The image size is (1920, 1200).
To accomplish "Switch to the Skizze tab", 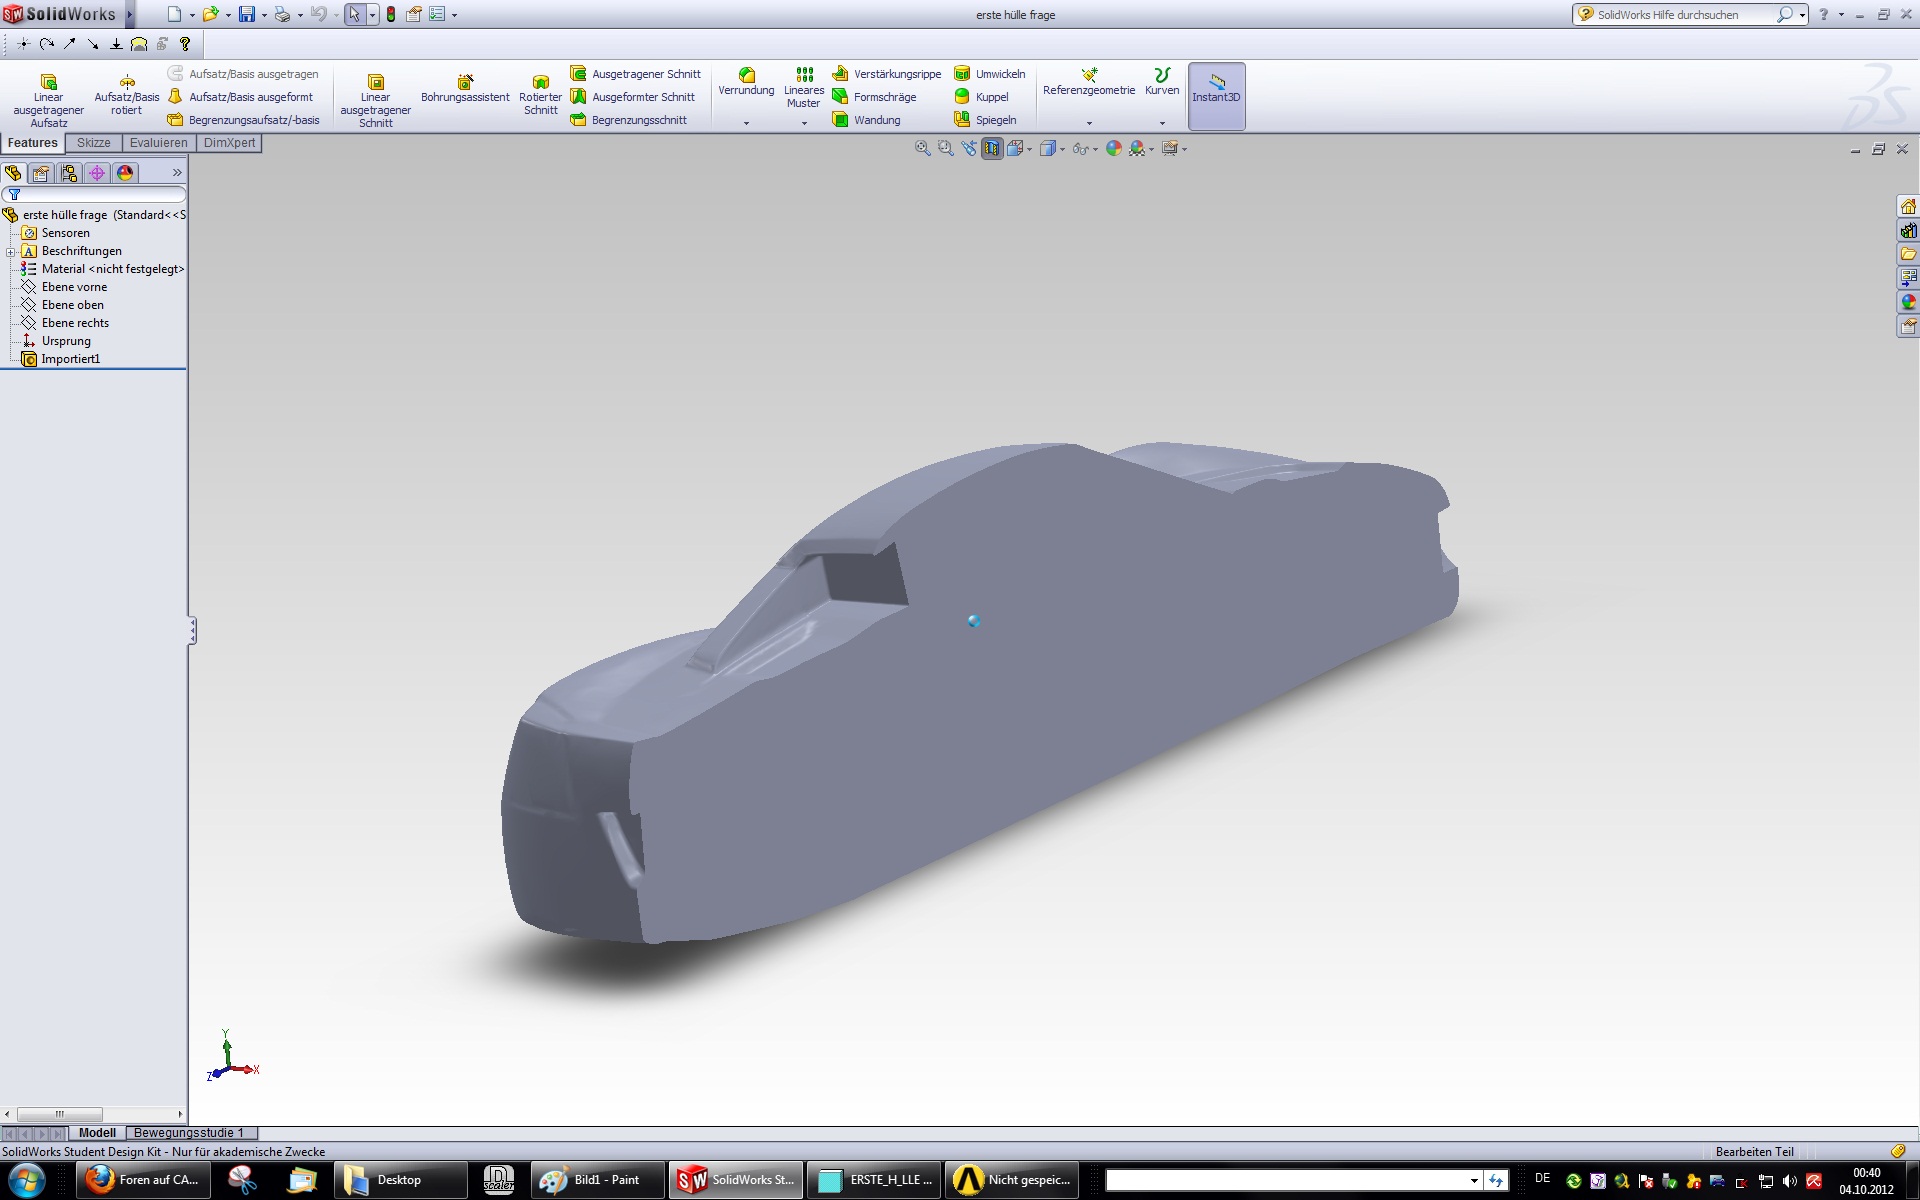I will pos(94,143).
